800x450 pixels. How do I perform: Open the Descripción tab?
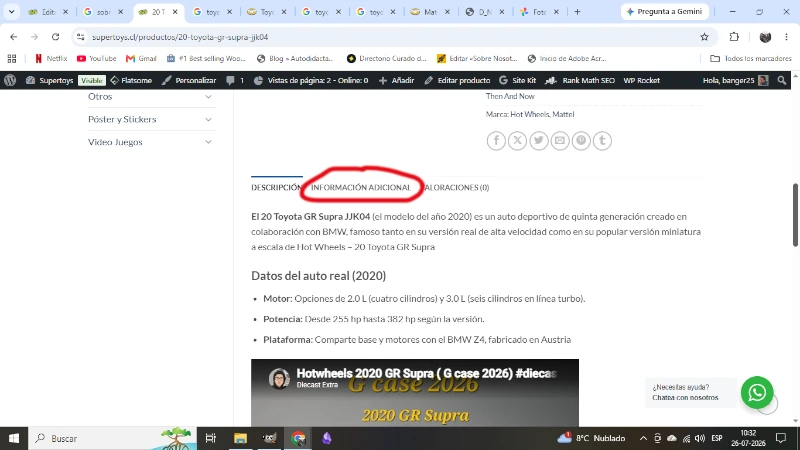276,188
